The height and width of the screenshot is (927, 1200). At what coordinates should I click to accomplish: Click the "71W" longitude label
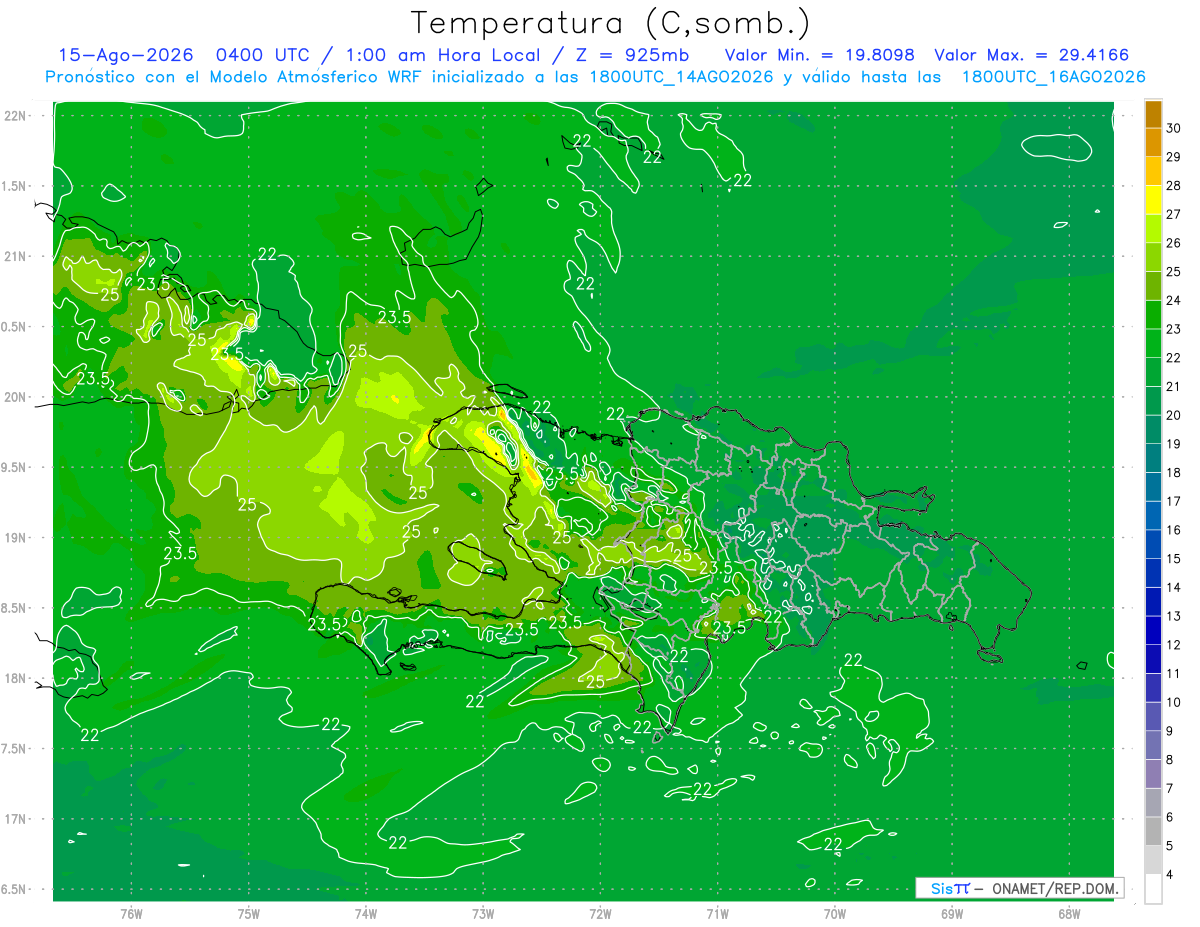(x=717, y=914)
